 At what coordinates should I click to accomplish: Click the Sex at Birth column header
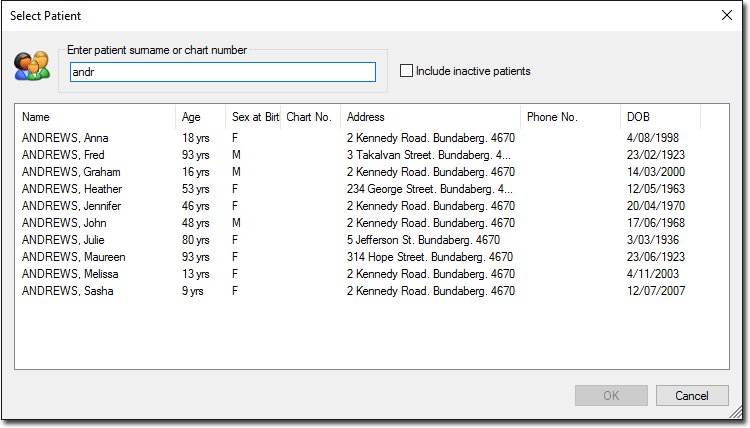coord(253,117)
